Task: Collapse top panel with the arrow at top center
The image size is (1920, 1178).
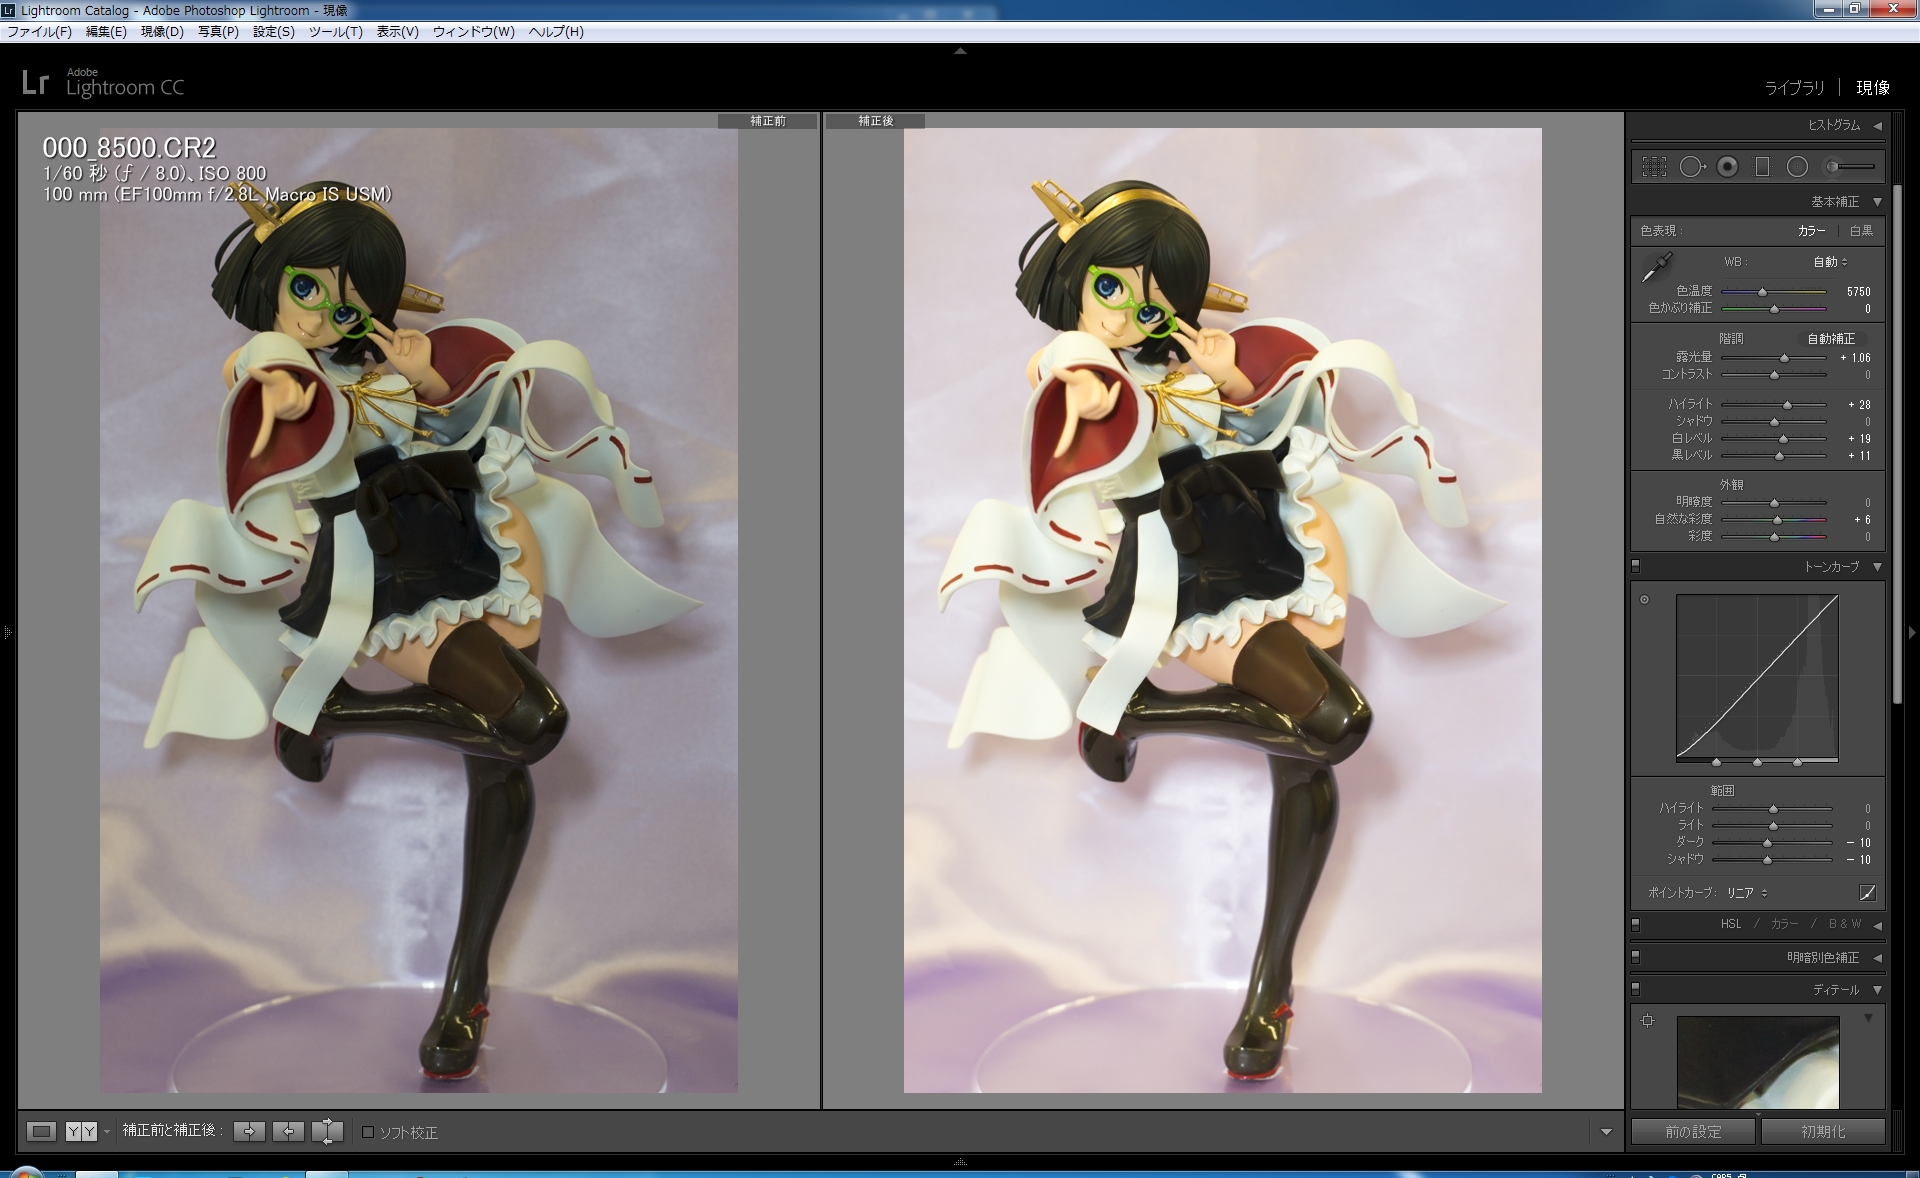Action: pos(960,50)
